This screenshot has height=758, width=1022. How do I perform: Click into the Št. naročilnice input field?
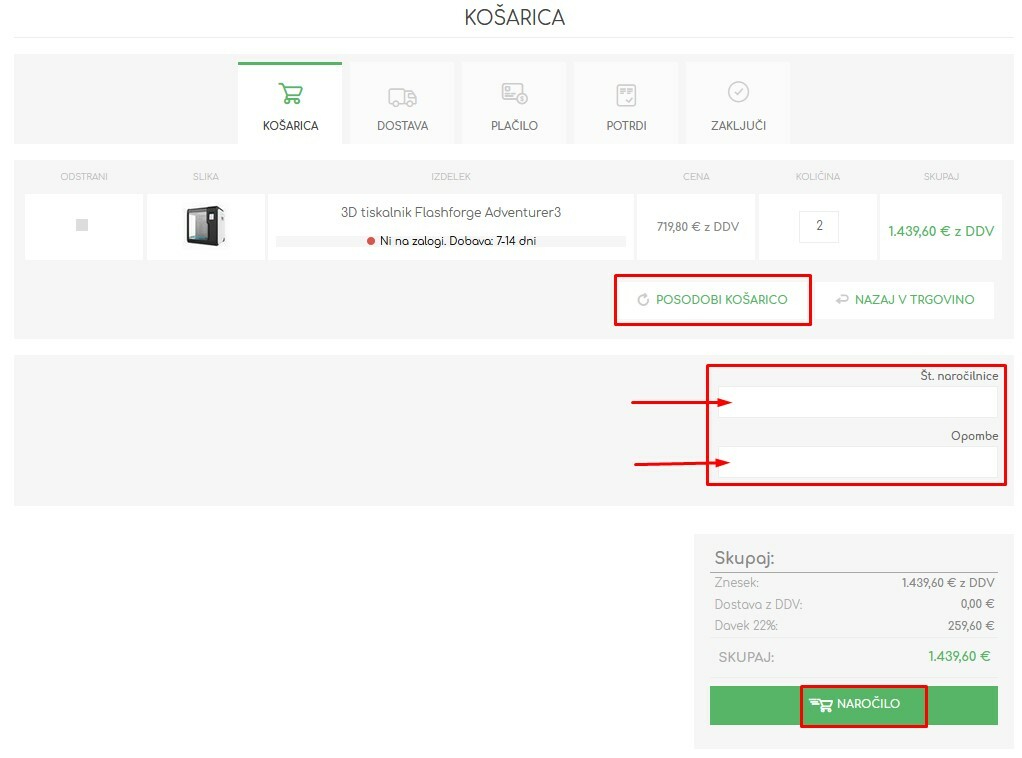[857, 402]
